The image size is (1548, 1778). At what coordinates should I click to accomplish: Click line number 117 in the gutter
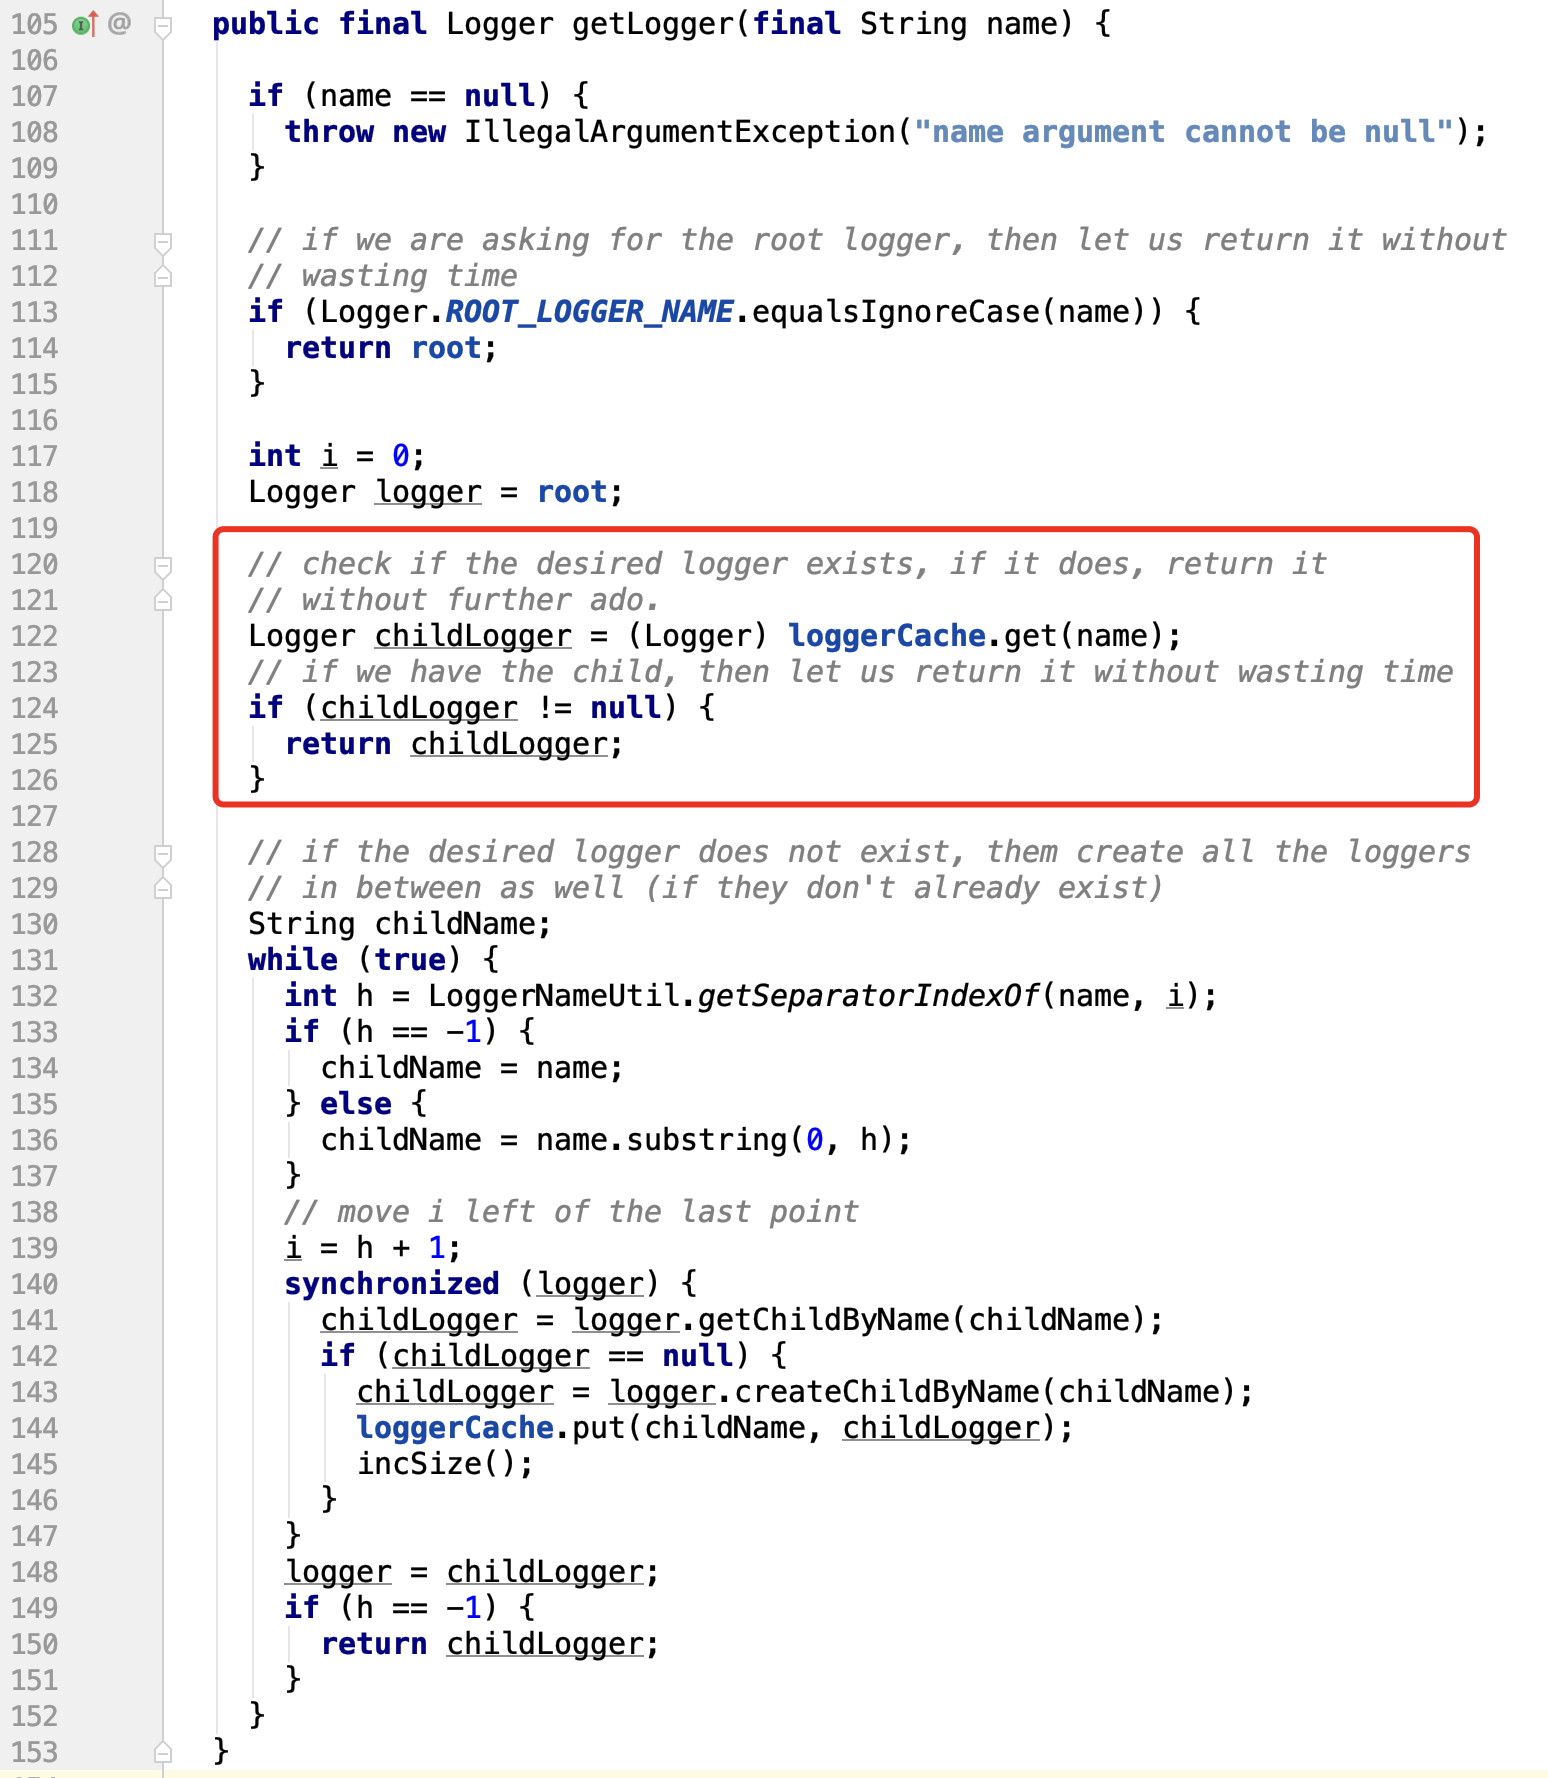tap(35, 456)
